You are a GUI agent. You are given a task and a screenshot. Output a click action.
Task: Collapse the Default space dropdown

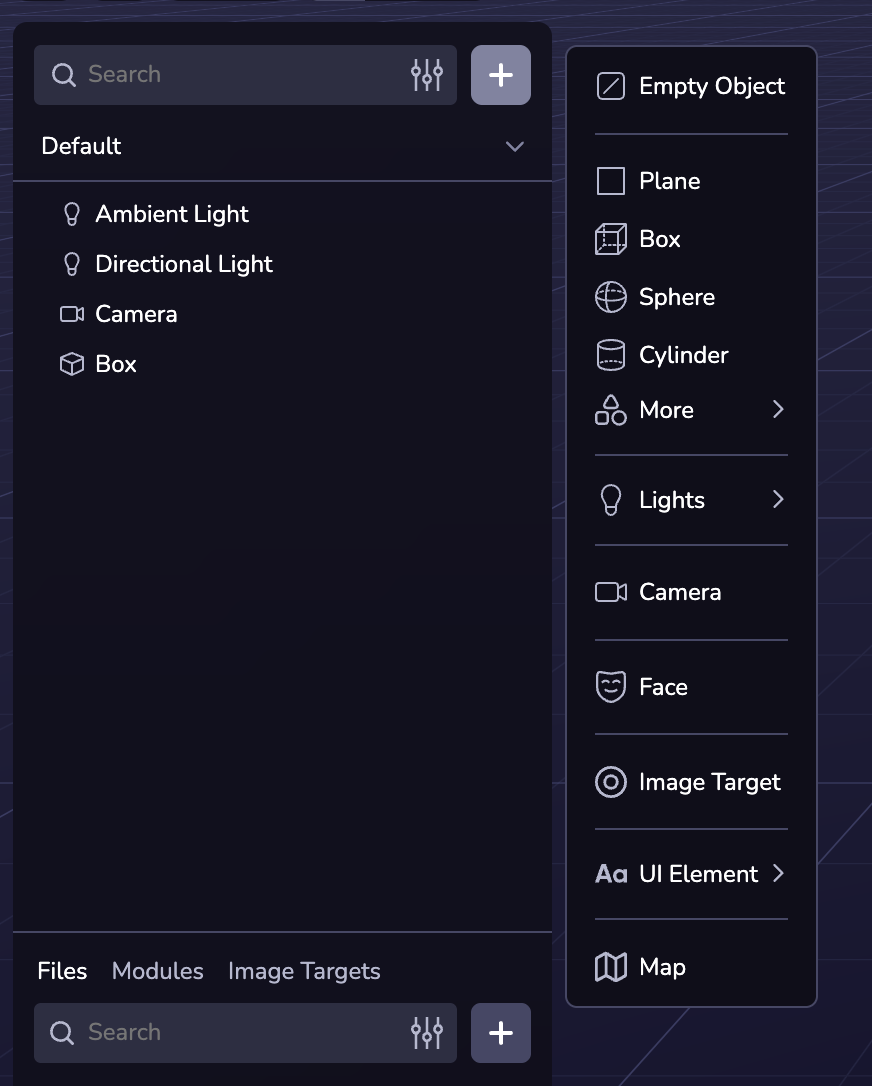[x=515, y=146]
